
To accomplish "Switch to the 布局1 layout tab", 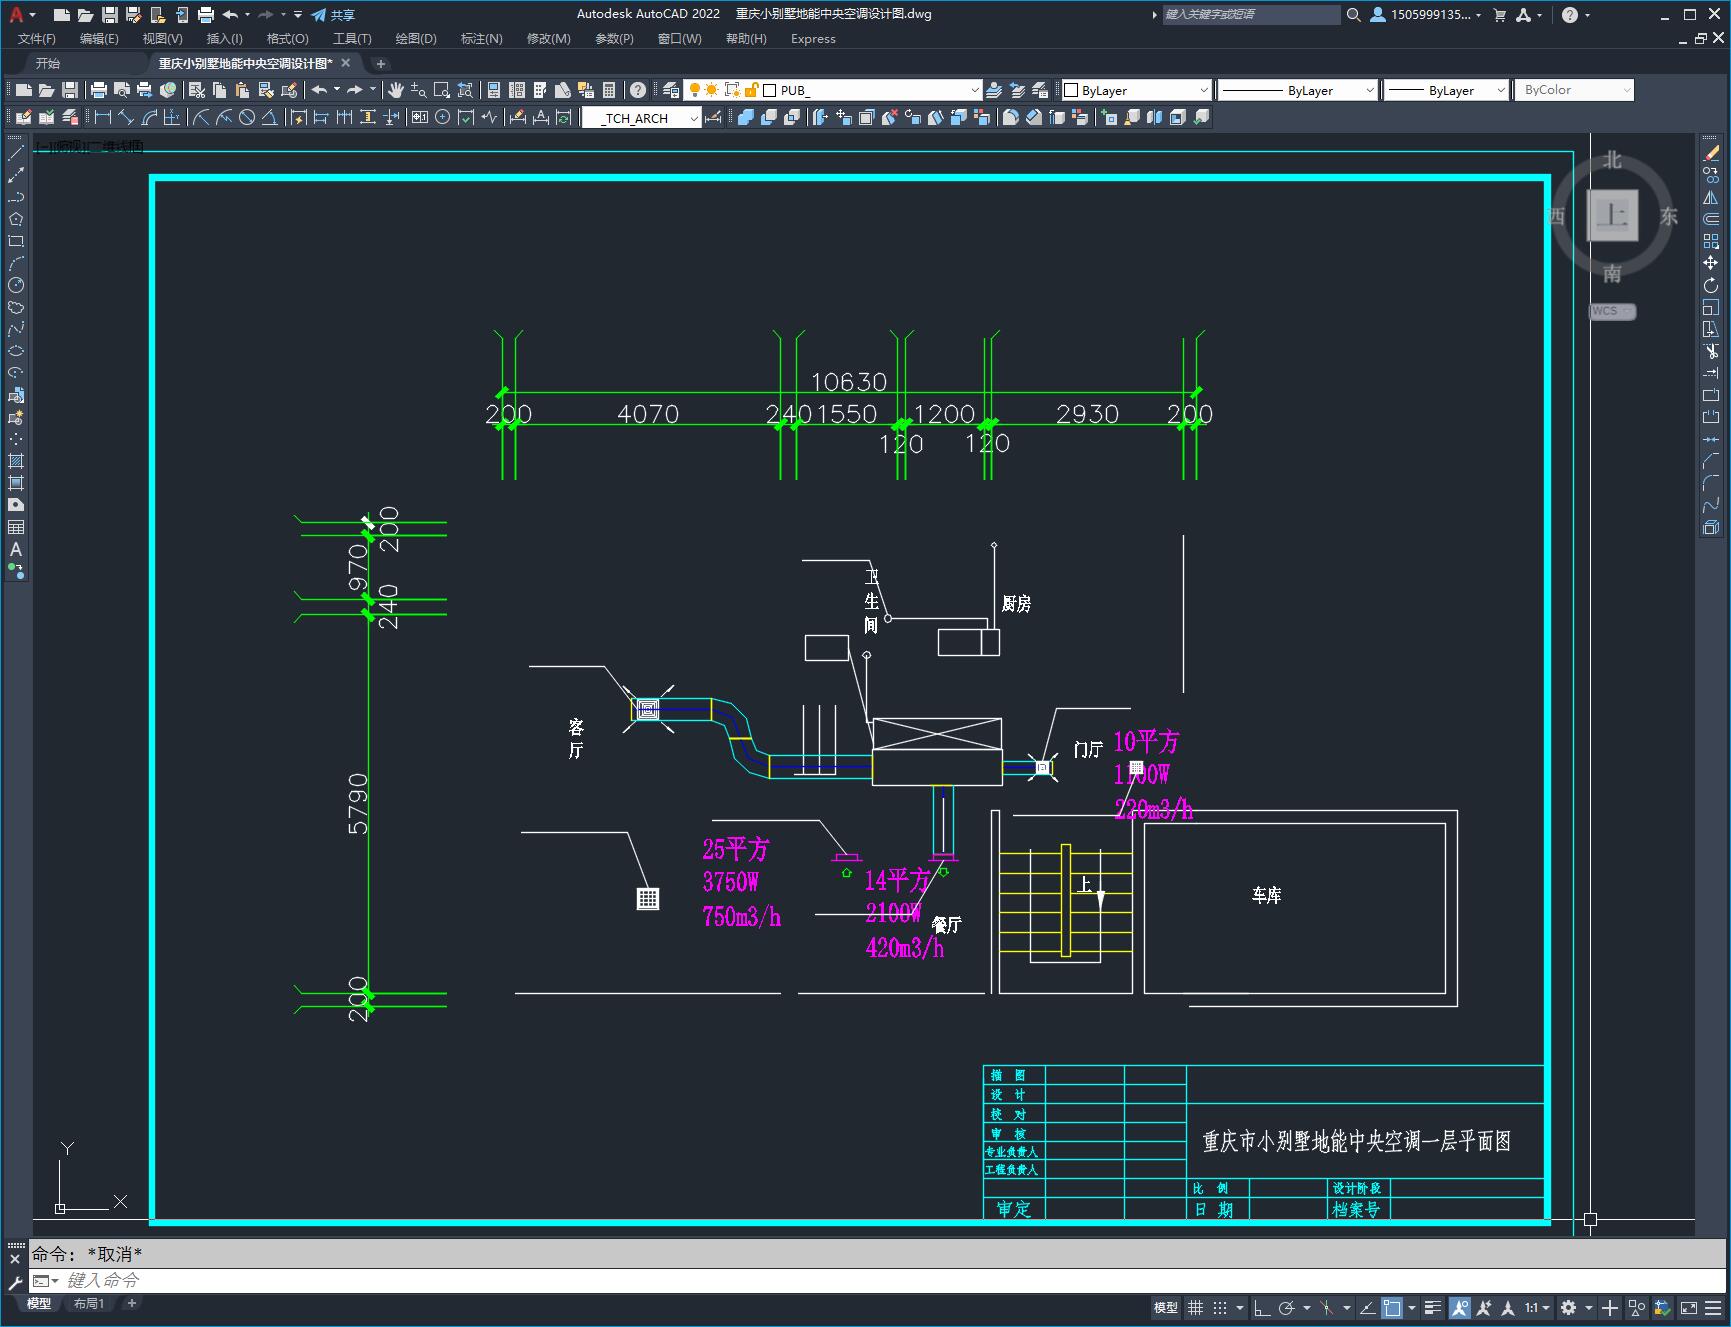I will click(88, 1303).
